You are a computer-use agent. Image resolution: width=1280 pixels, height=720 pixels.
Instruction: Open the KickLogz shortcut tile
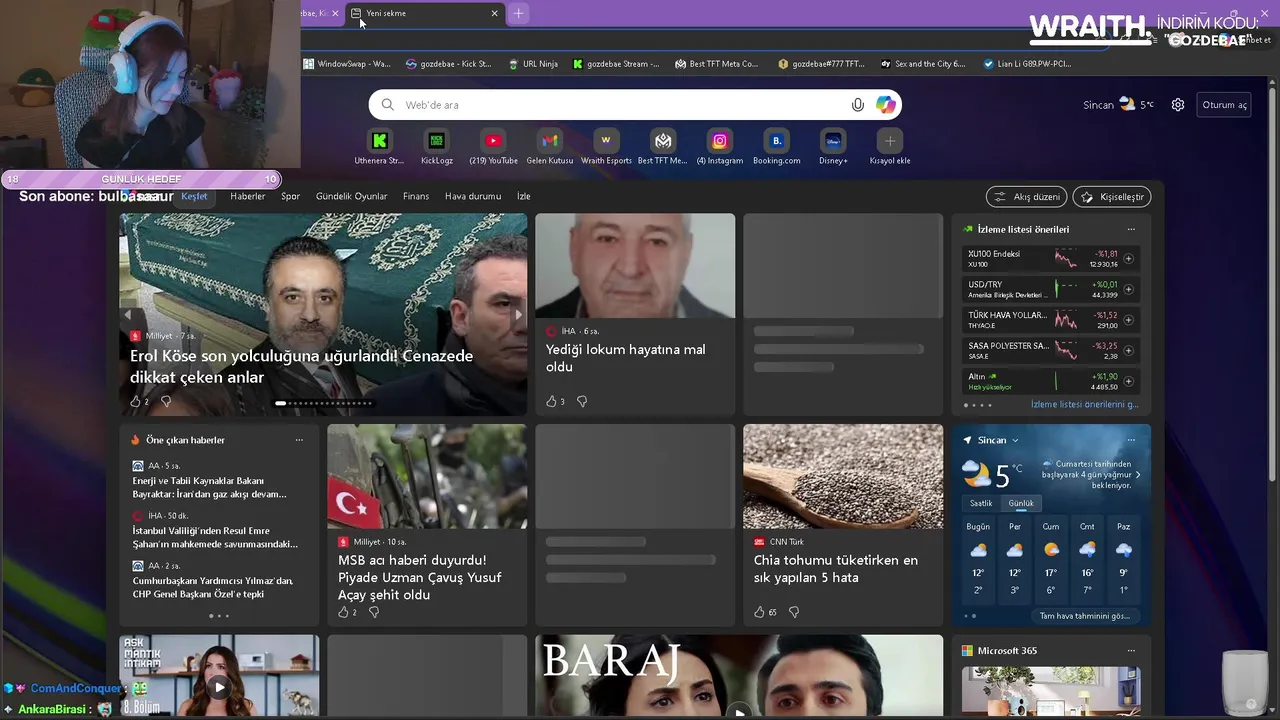[x=436, y=147]
